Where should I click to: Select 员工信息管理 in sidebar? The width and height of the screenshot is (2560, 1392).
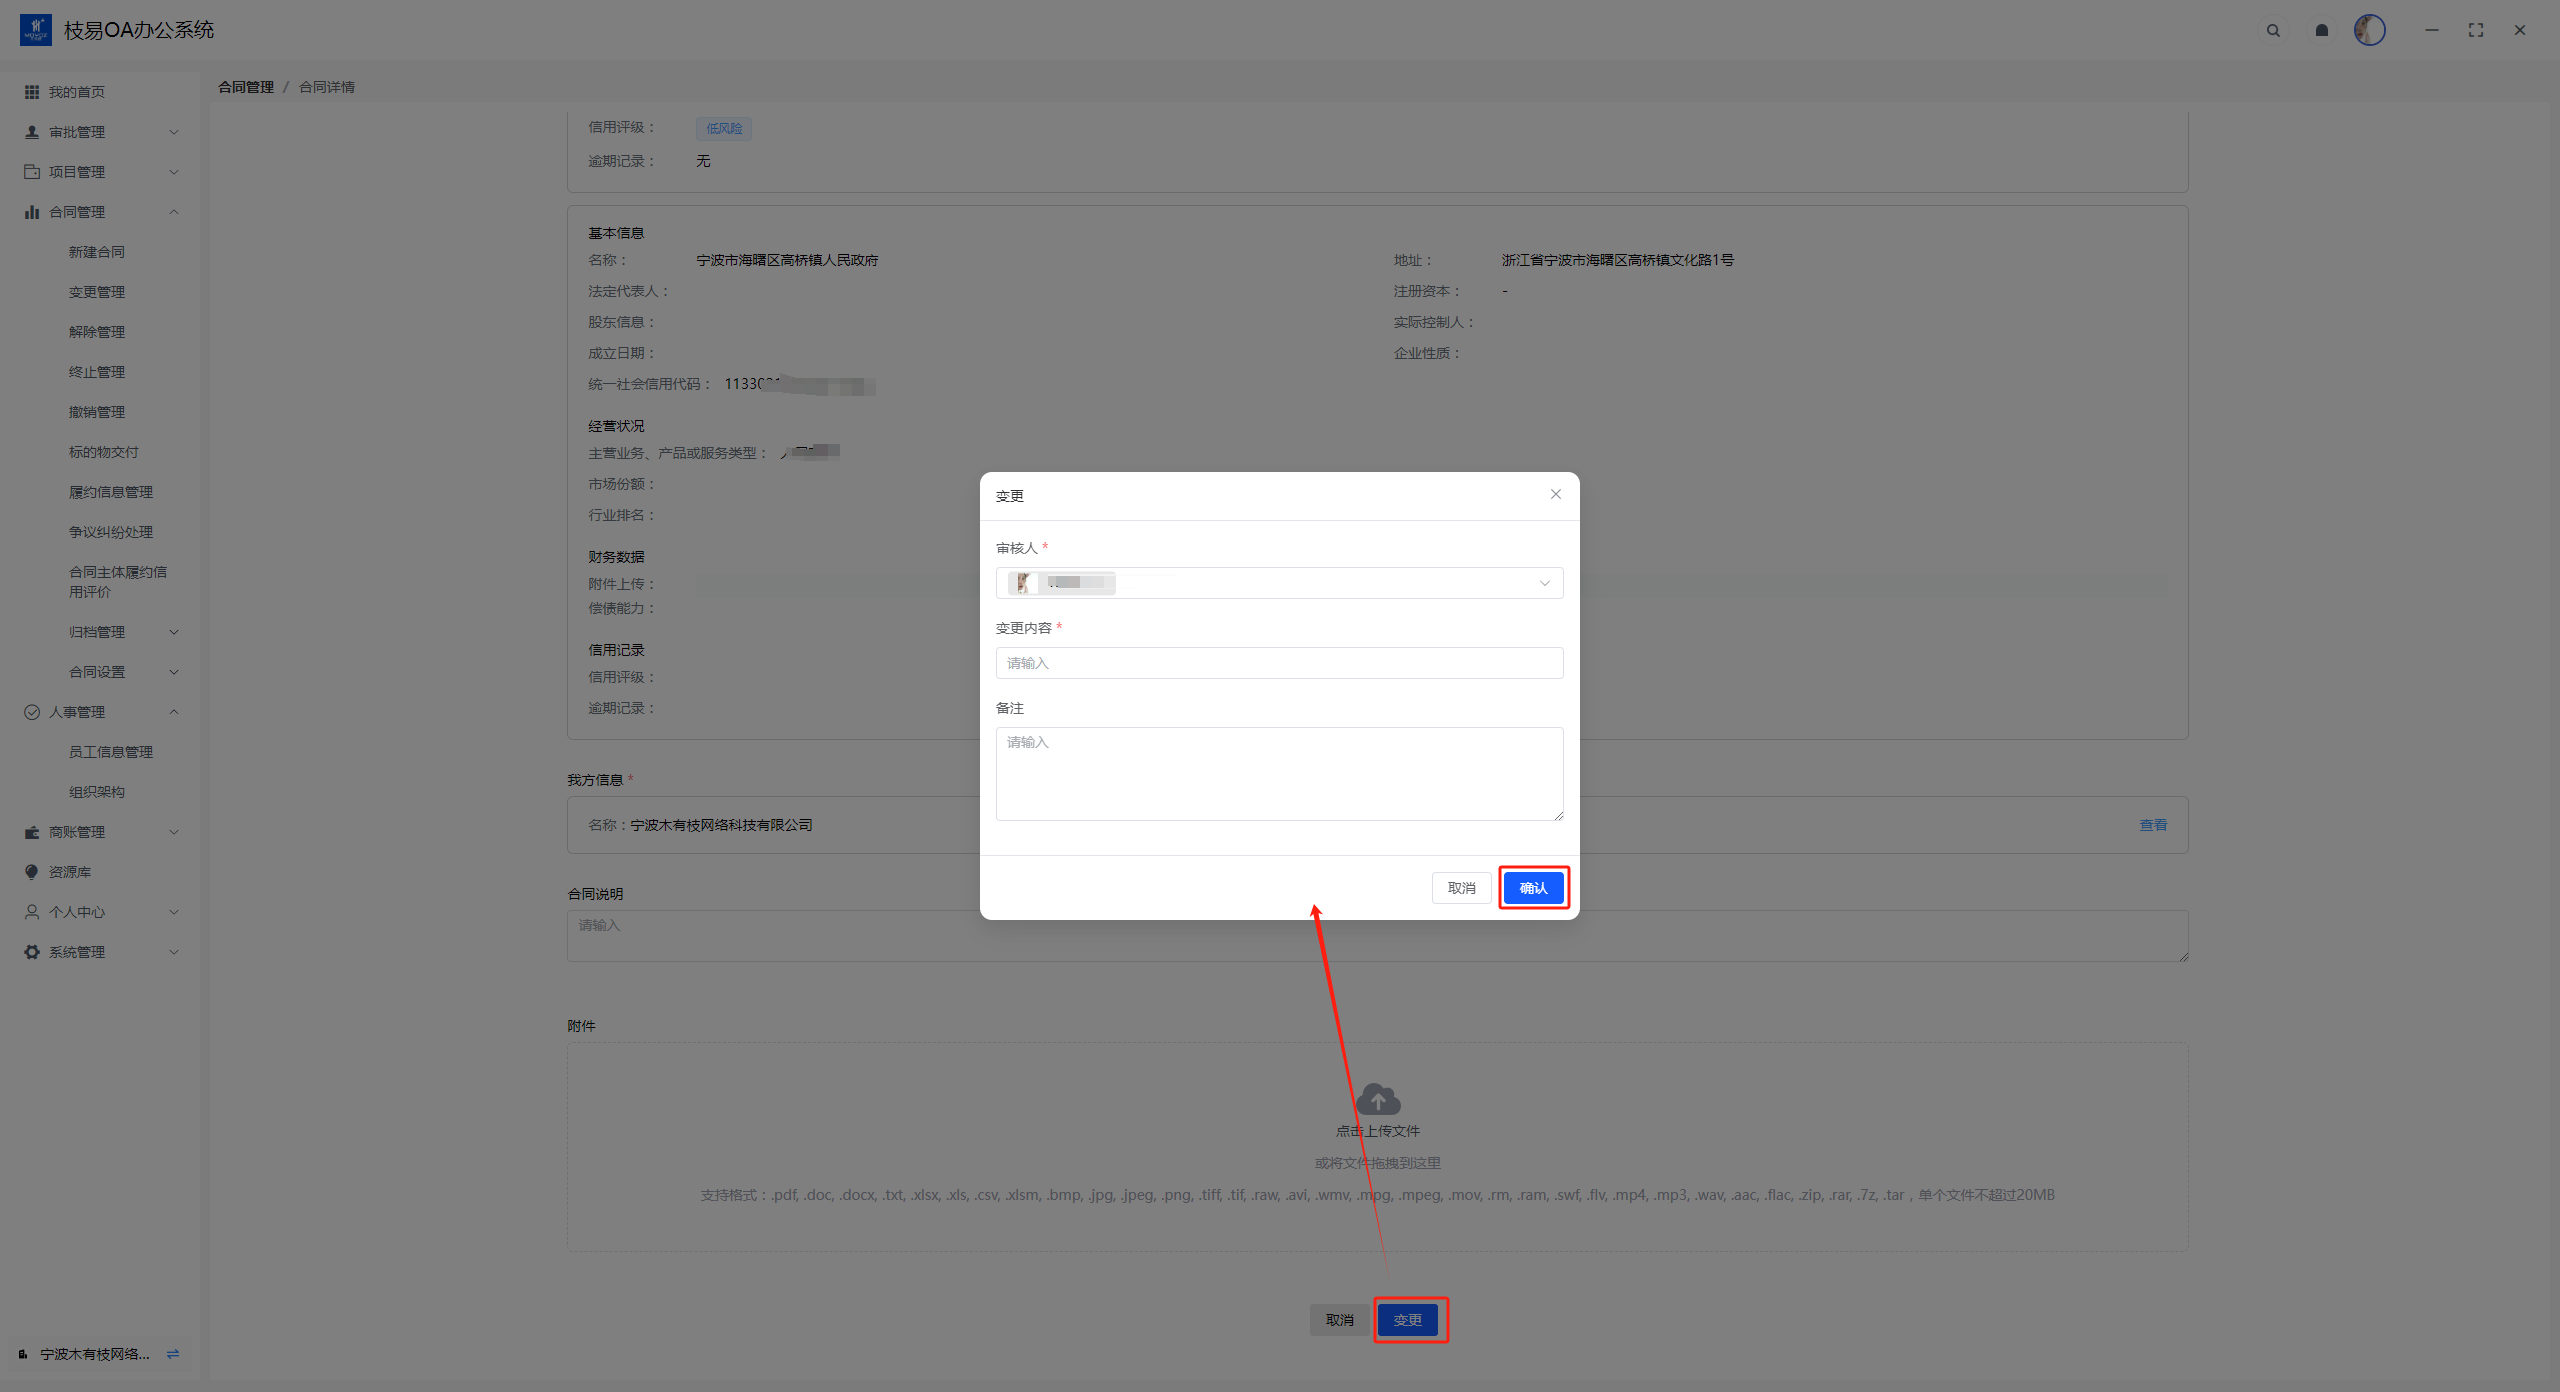point(111,752)
